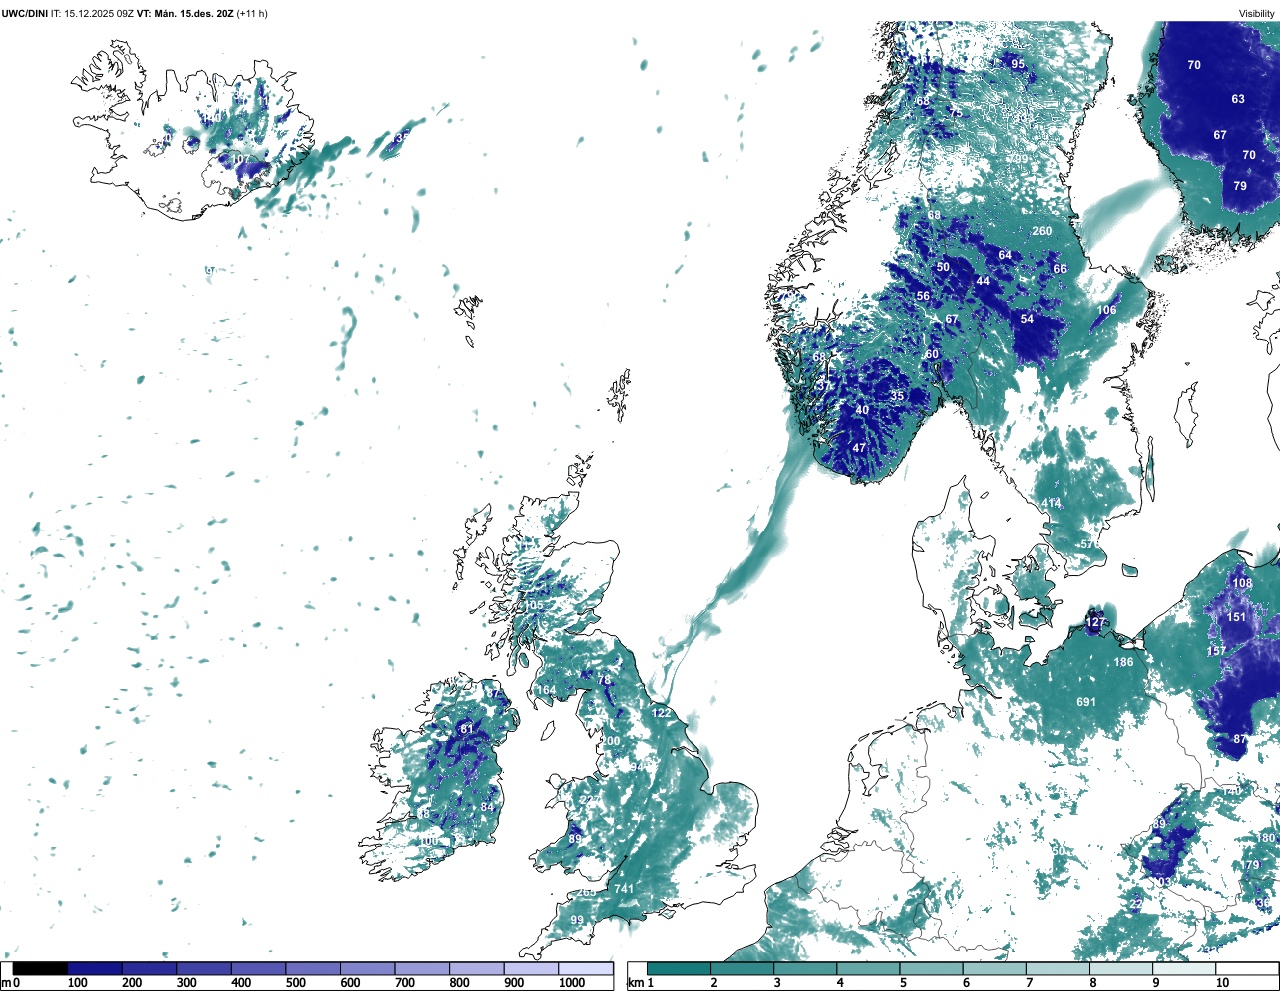This screenshot has height=991, width=1280.
Task: Click the UWC/DINI model label
Action: point(24,13)
